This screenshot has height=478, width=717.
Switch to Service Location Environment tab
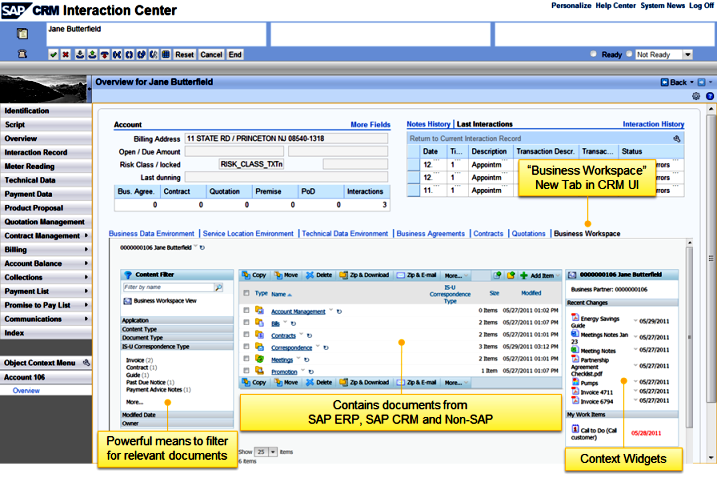(x=248, y=233)
